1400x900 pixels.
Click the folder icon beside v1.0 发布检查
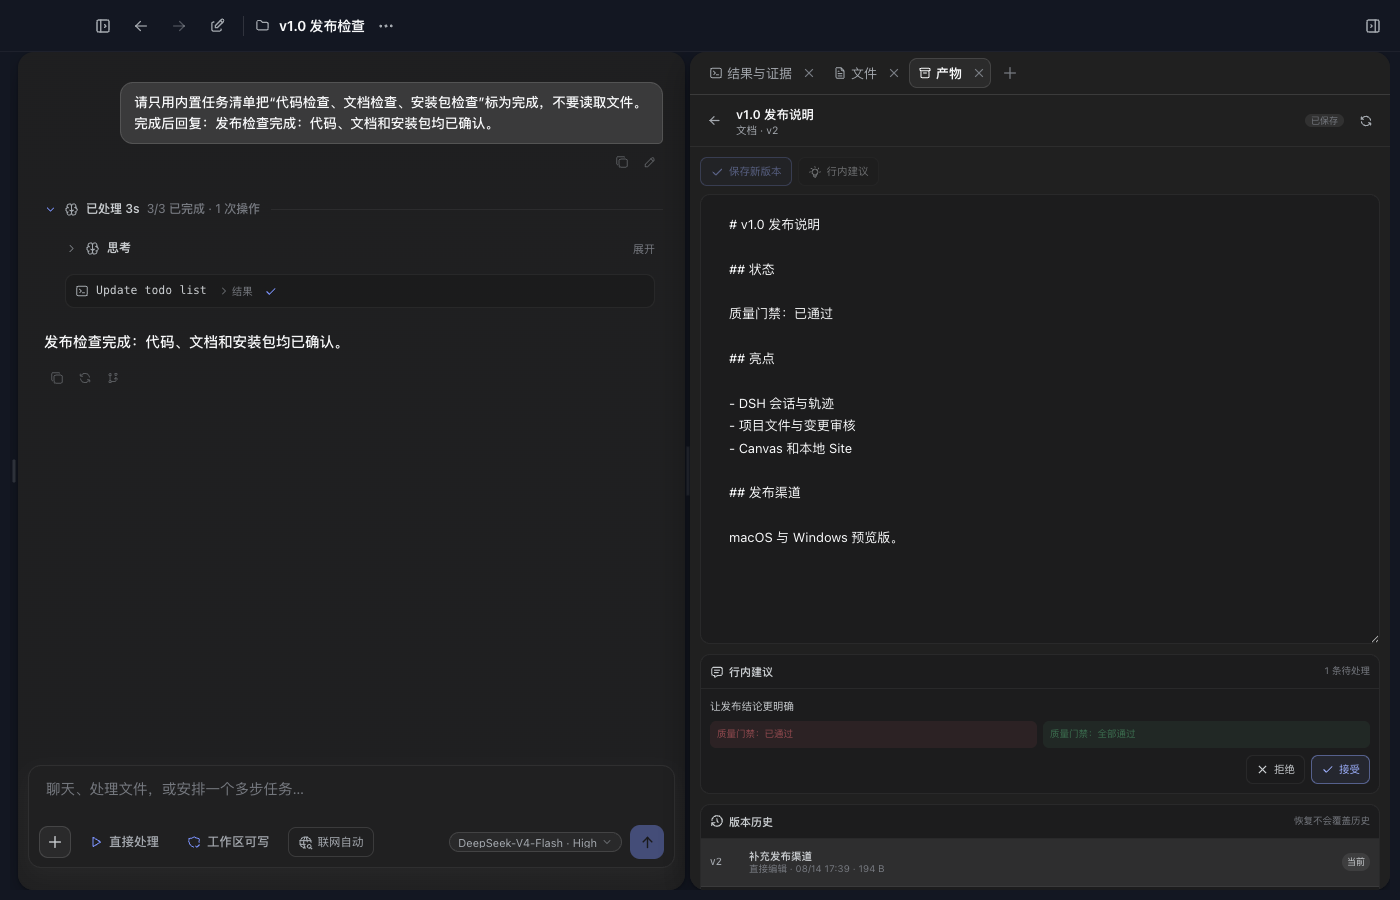(x=262, y=26)
